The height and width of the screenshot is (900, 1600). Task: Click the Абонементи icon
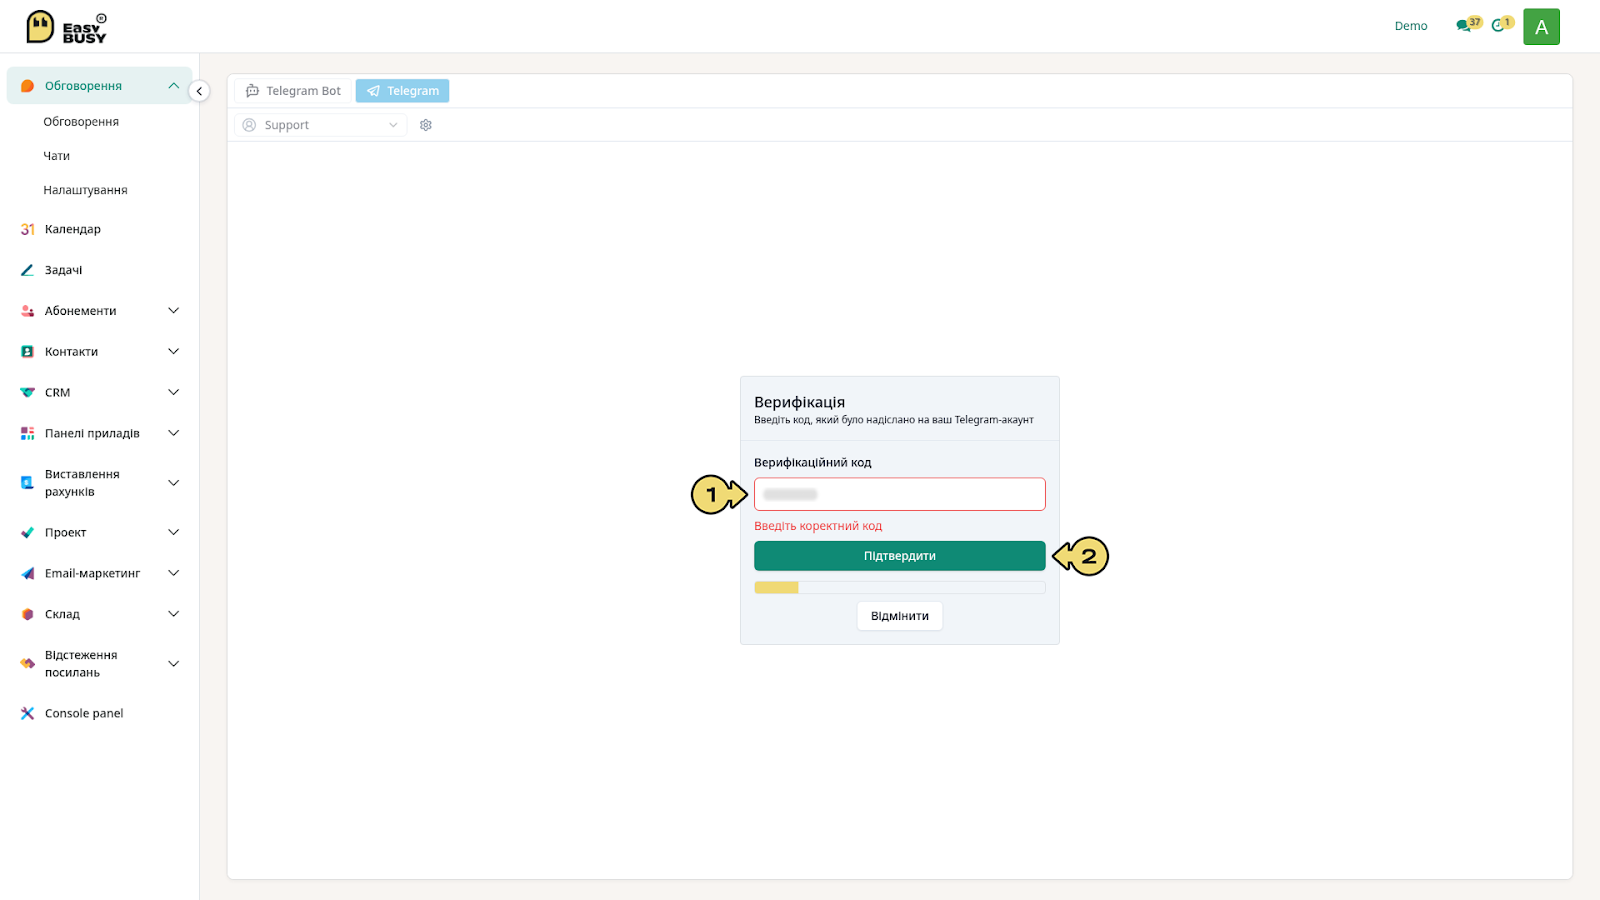[27, 311]
